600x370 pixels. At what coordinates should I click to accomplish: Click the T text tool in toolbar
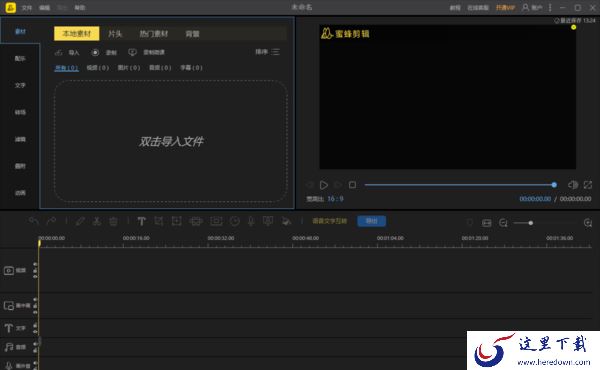pos(141,221)
